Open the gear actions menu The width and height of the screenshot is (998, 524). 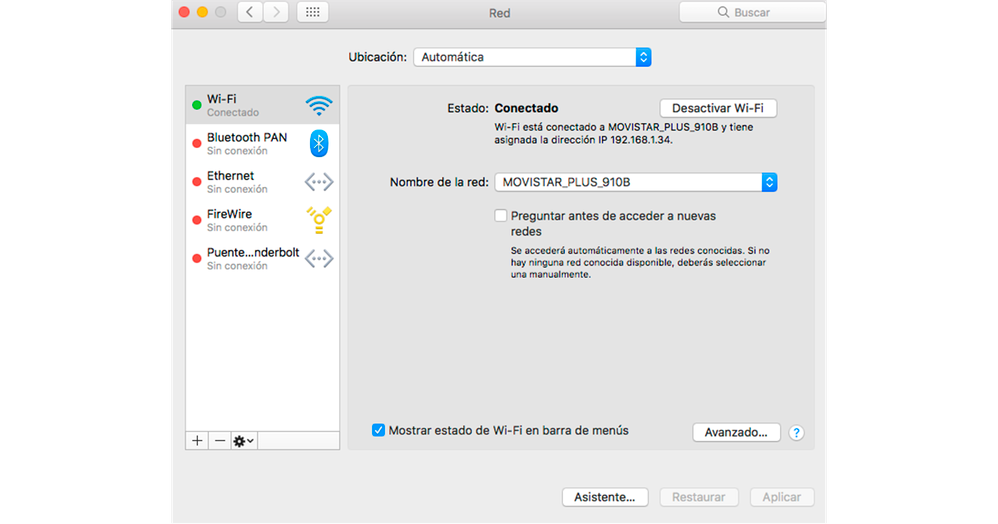(x=243, y=440)
